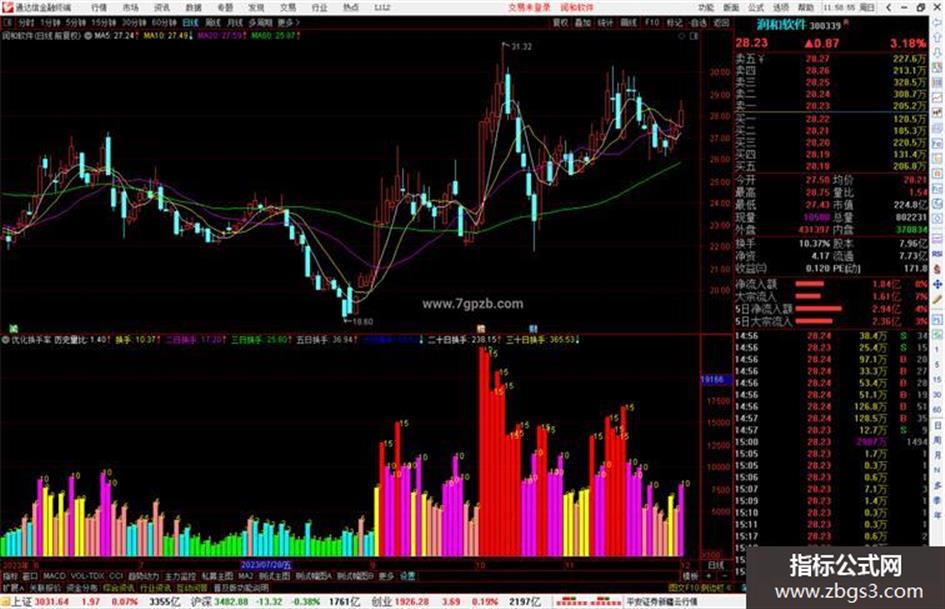Open the 帮助 menu at top right
Viewport: 945px width, 609px height.
pos(806,7)
